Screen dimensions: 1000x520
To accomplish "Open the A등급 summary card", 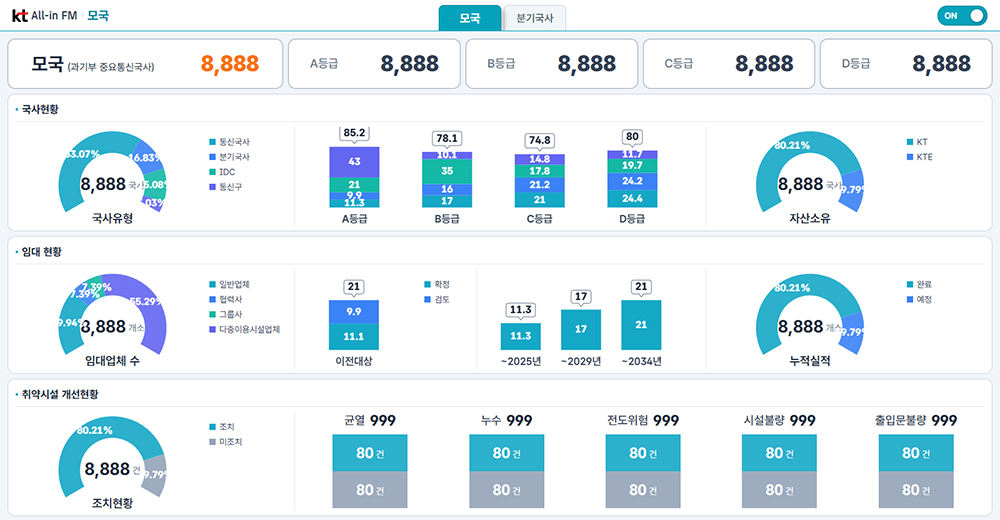I will 374,64.
